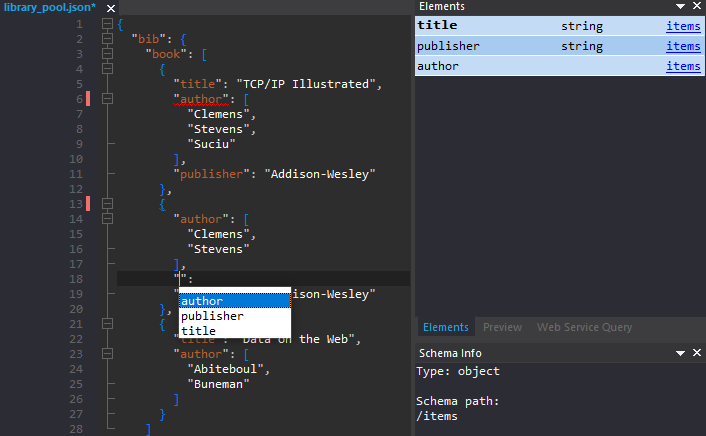Open the items link in publisher row
The image size is (706, 436).
(x=683, y=46)
